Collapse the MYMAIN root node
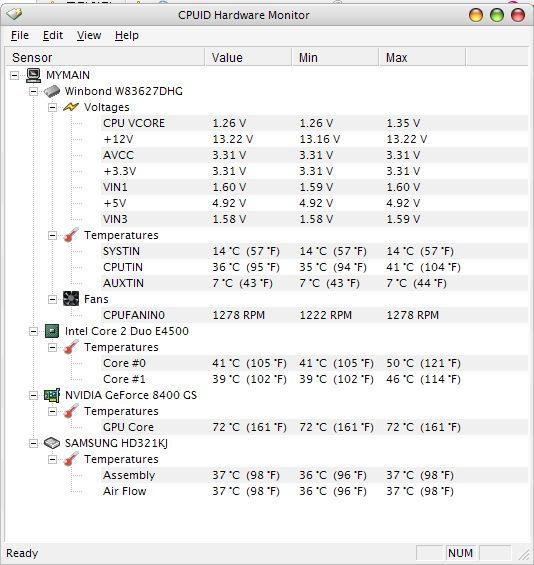The image size is (534, 565). pos(14,75)
